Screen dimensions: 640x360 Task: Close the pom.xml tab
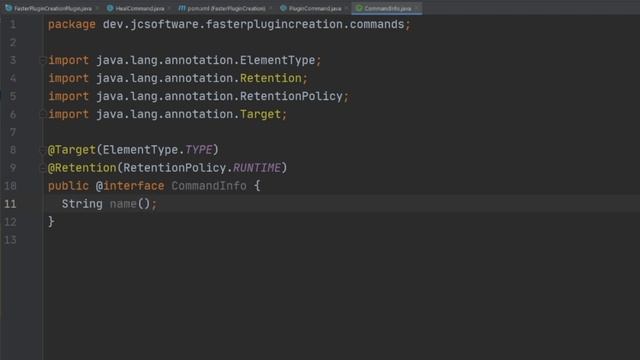[x=270, y=8]
